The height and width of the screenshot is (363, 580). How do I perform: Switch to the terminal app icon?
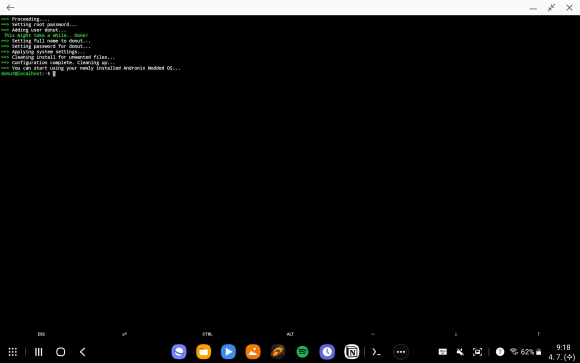[377, 352]
